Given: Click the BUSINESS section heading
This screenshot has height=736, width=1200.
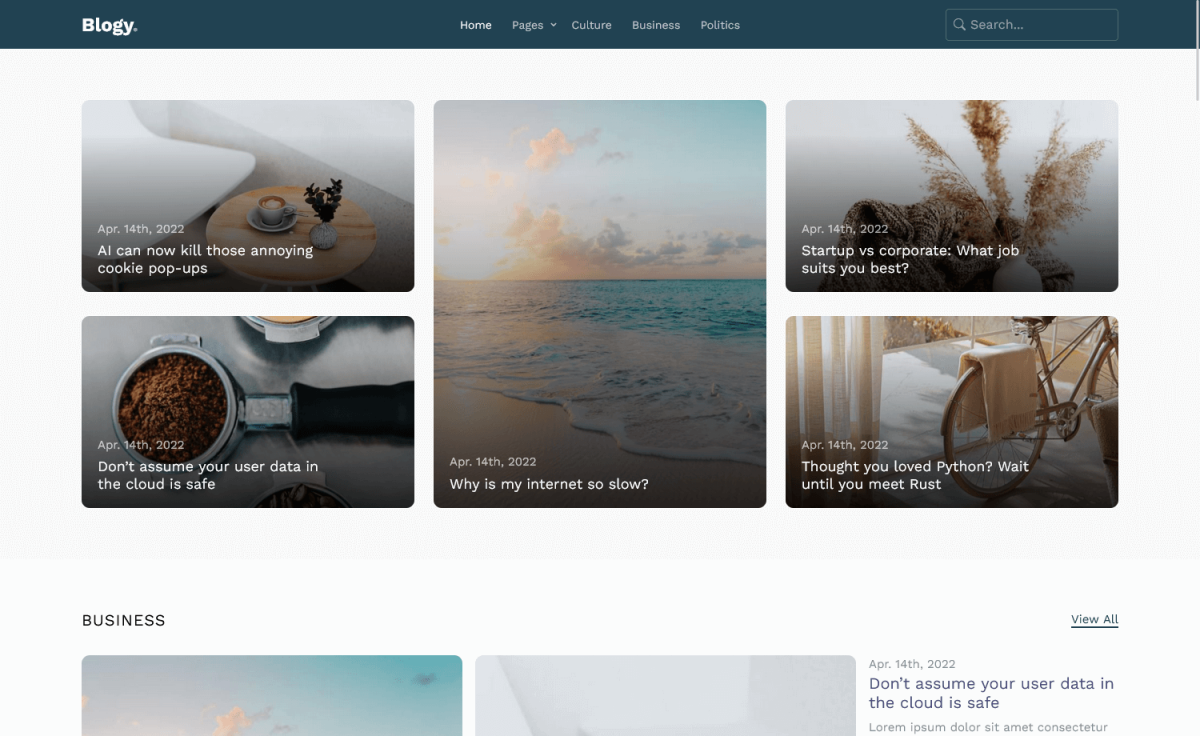Looking at the screenshot, I should [x=123, y=620].
